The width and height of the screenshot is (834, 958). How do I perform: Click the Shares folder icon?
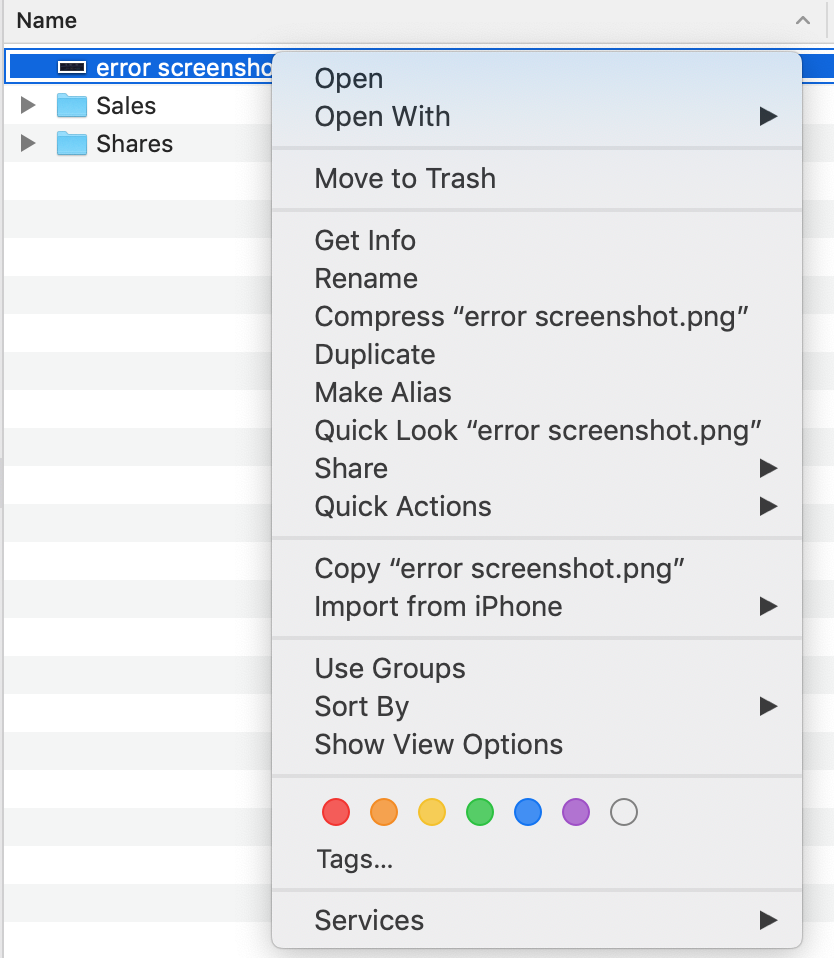71,144
